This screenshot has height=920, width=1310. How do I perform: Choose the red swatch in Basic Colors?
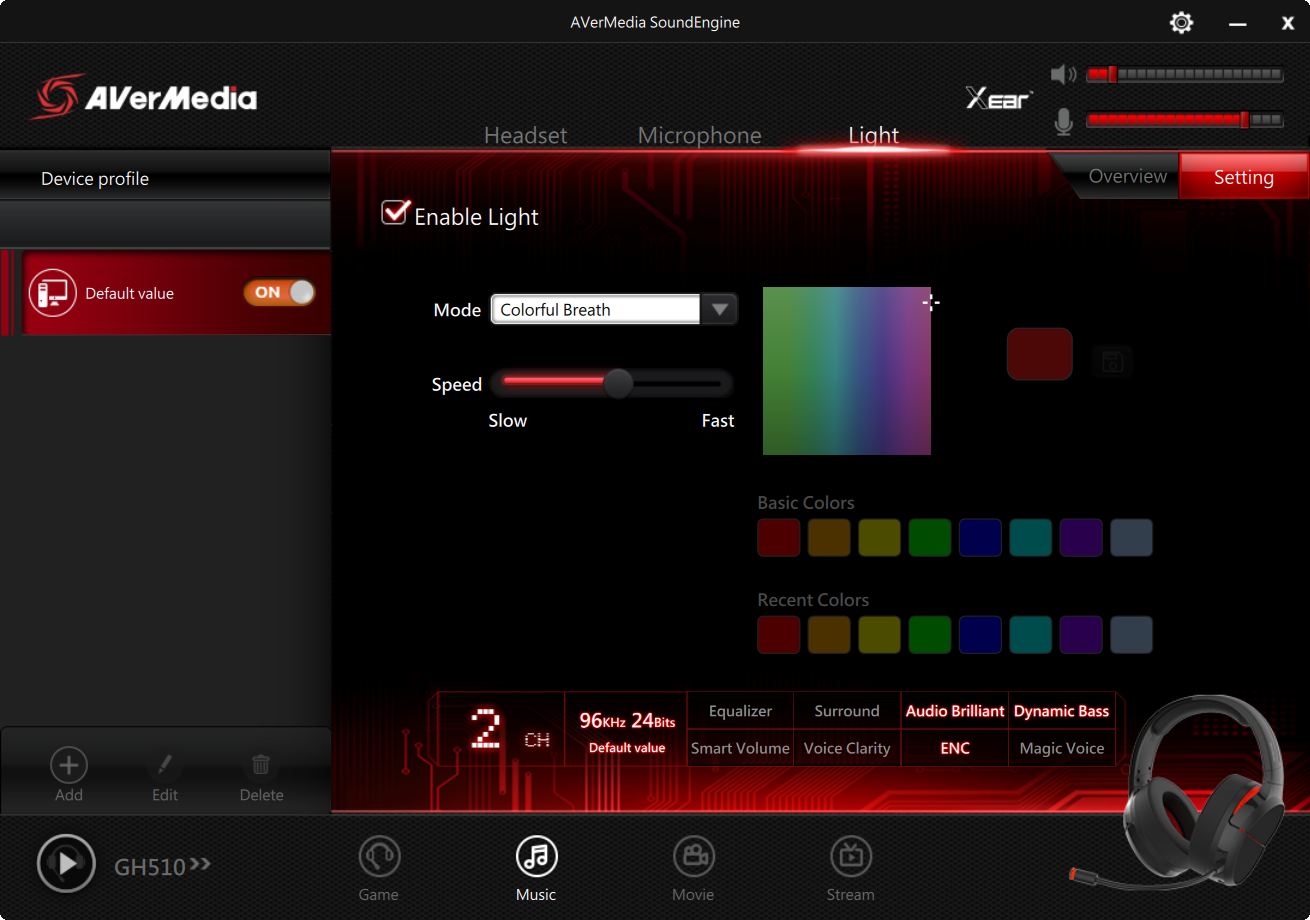(779, 538)
